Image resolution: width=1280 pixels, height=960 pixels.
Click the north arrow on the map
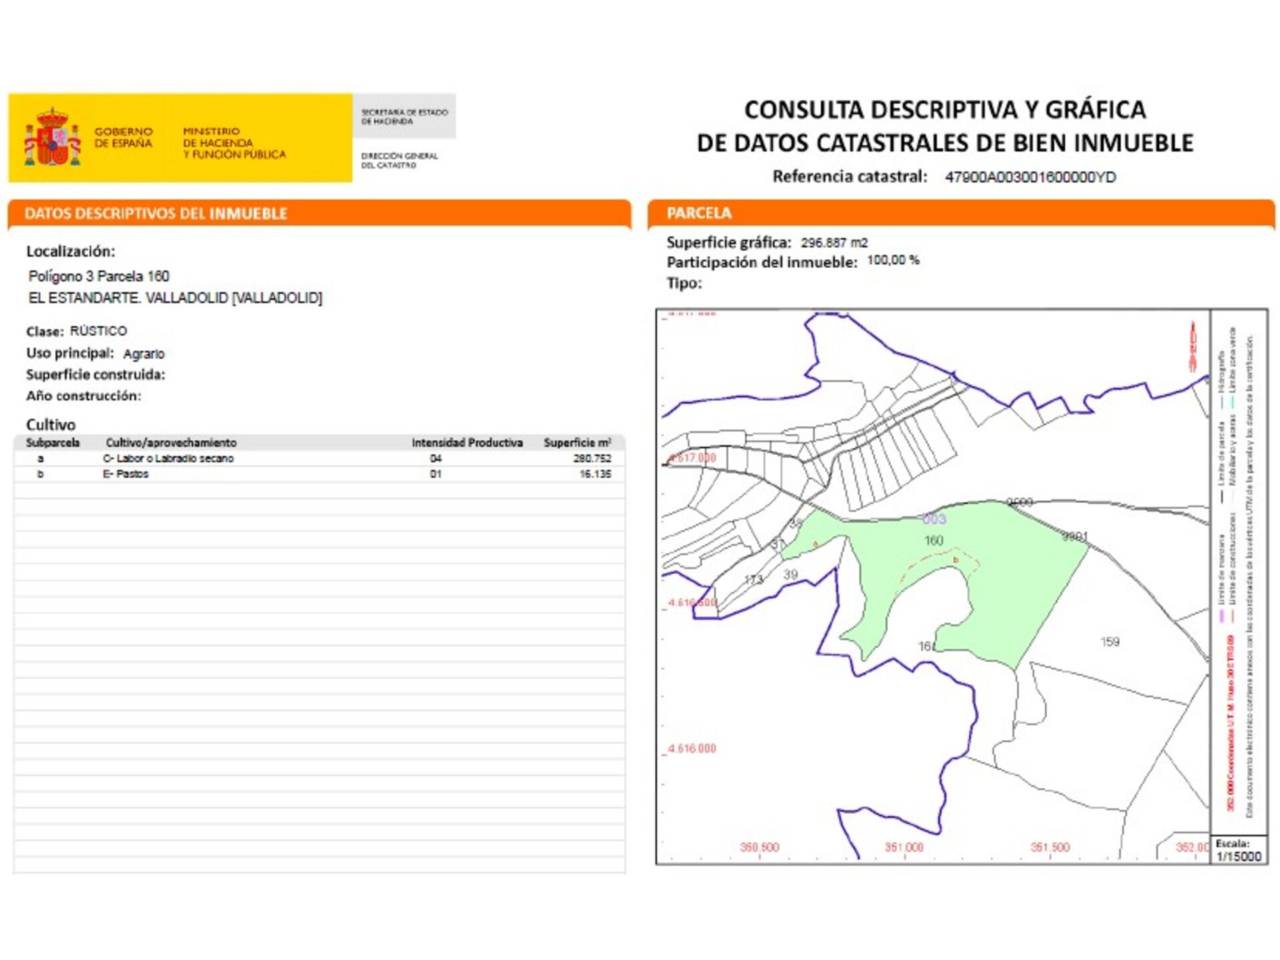pyautogui.click(x=1192, y=346)
